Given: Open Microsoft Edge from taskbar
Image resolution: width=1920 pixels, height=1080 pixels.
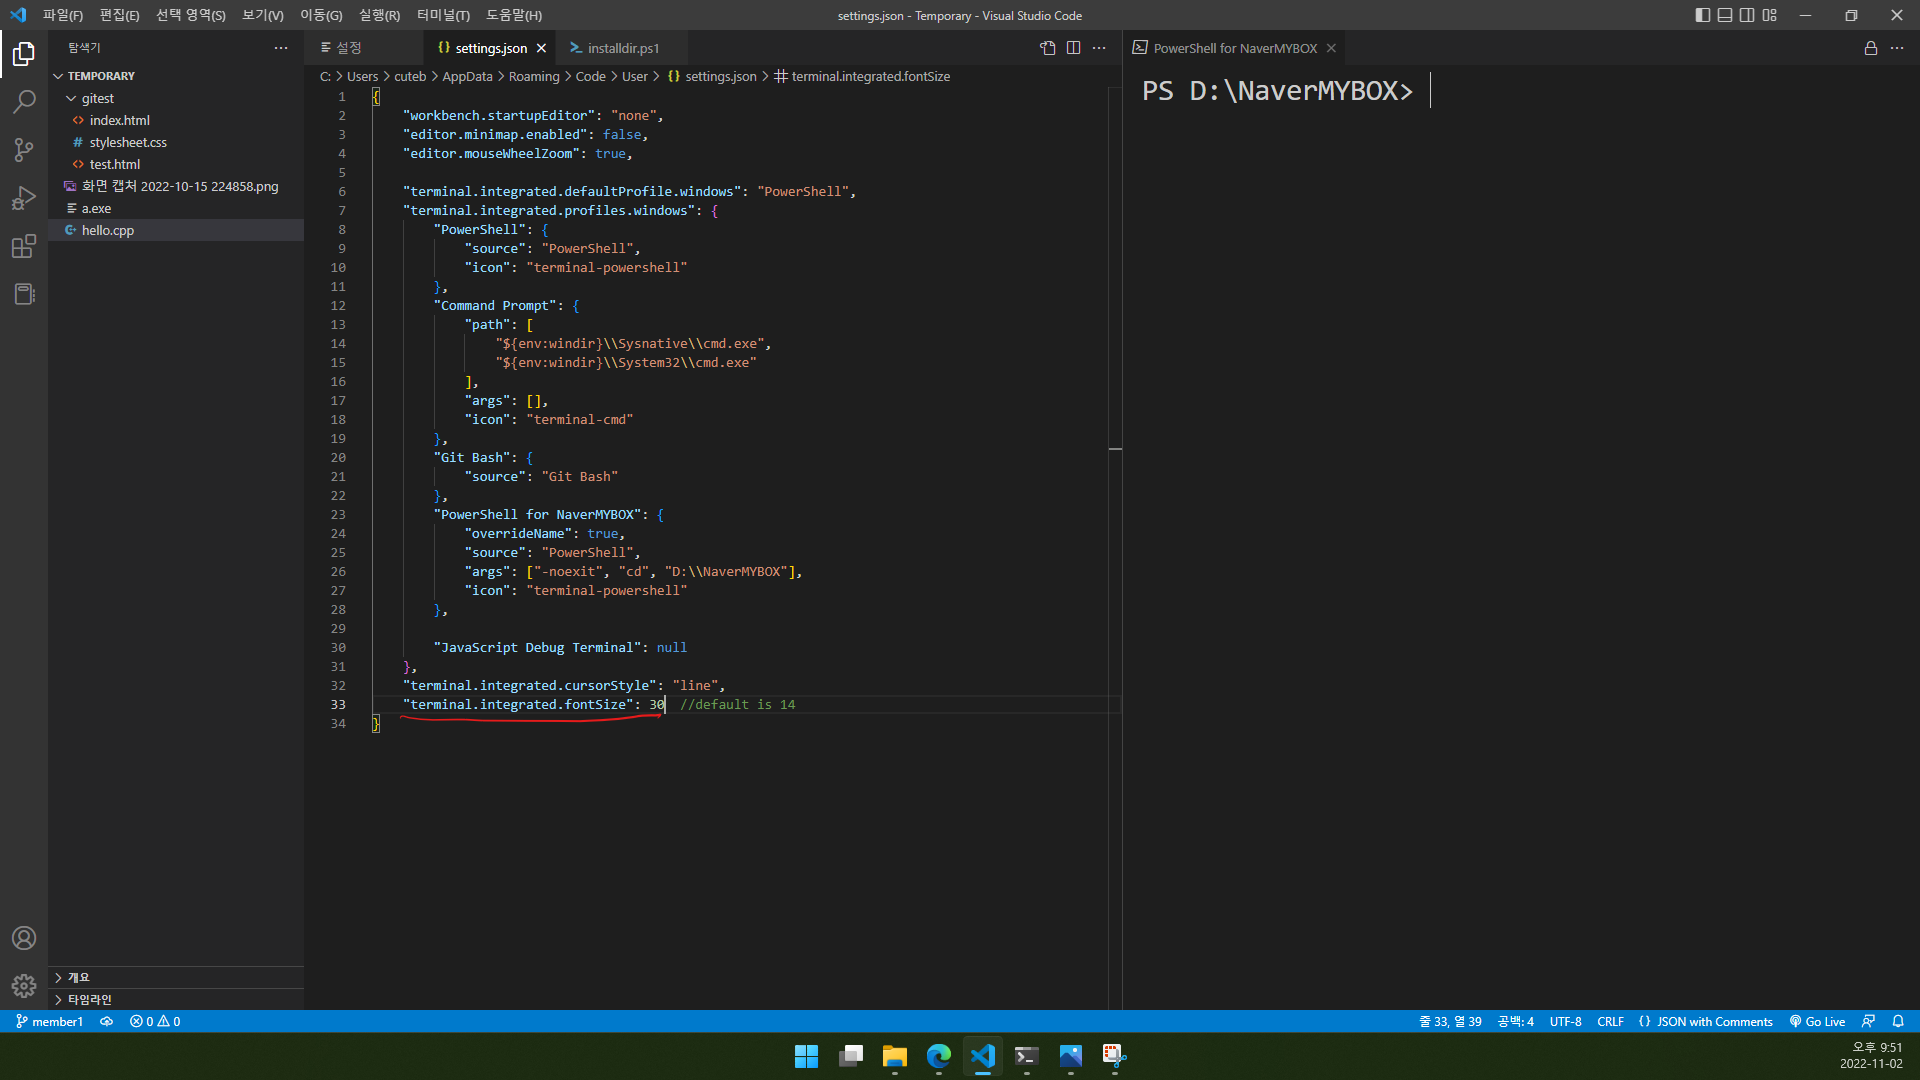Looking at the screenshot, I should (938, 1056).
